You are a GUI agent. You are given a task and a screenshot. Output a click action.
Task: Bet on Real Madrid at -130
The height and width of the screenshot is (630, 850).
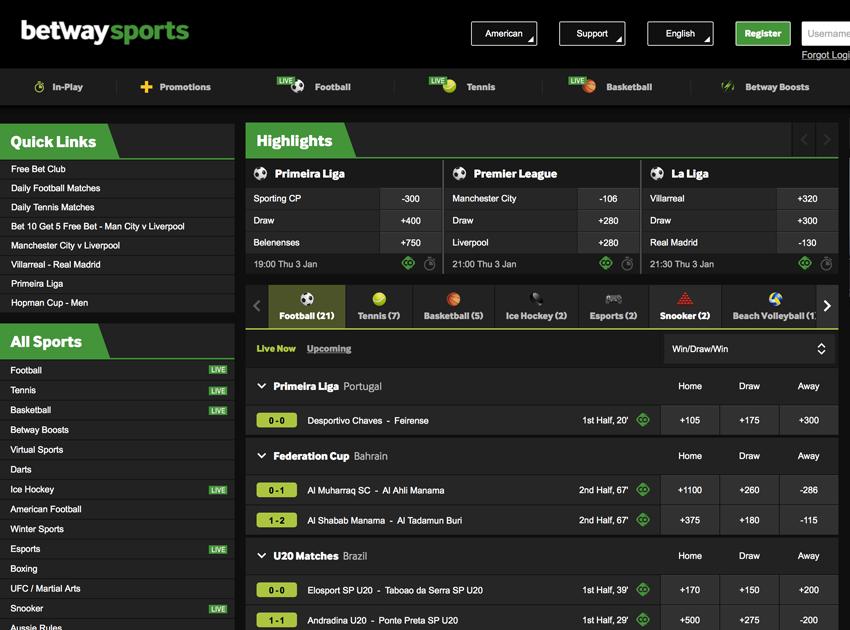[807, 242]
